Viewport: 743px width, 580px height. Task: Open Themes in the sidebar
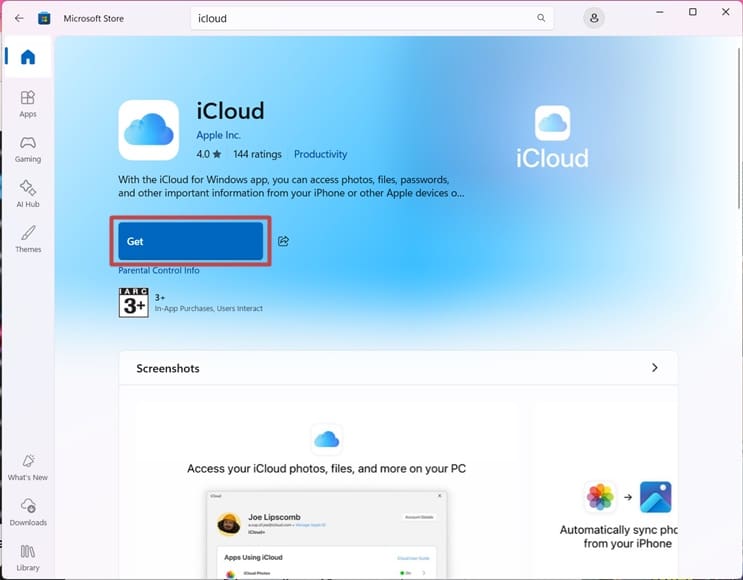pos(28,239)
